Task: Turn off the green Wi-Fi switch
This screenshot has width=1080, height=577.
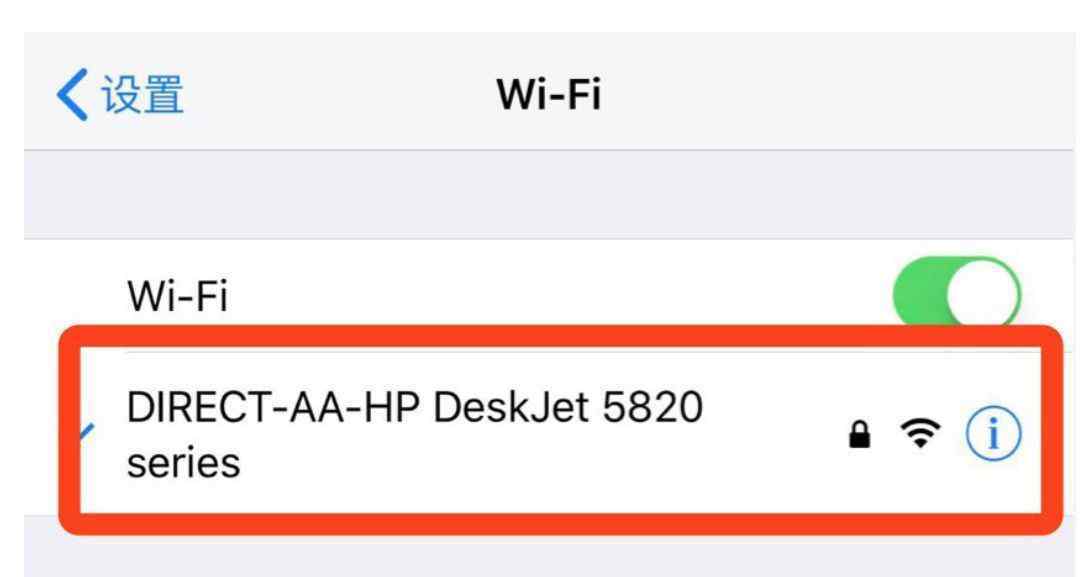Action: 957,294
